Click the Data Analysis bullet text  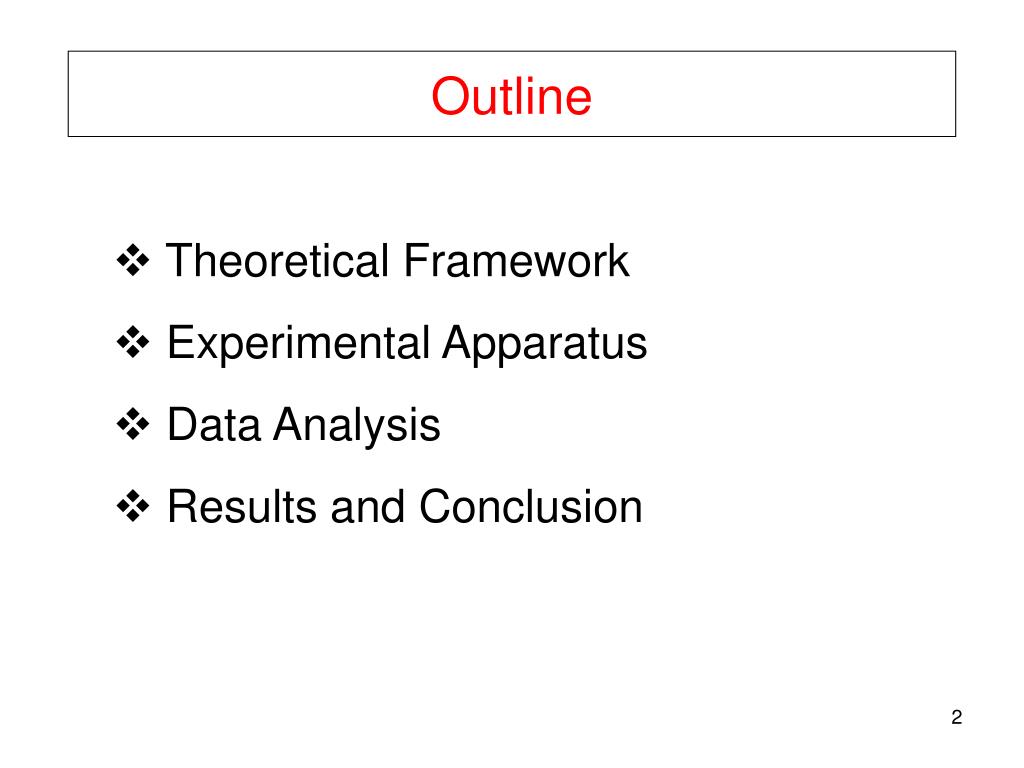pos(304,425)
